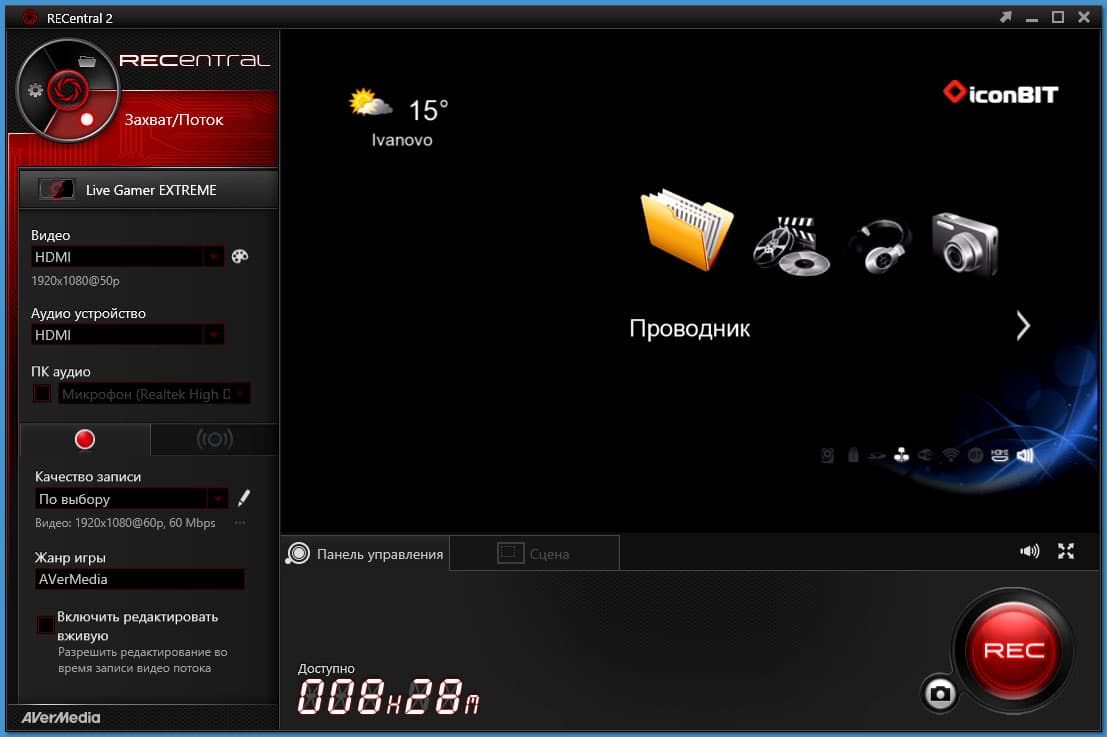Screen dimensions: 1107x737
Task: Click the 008h28m available time display
Action: pyautogui.click(x=389, y=697)
